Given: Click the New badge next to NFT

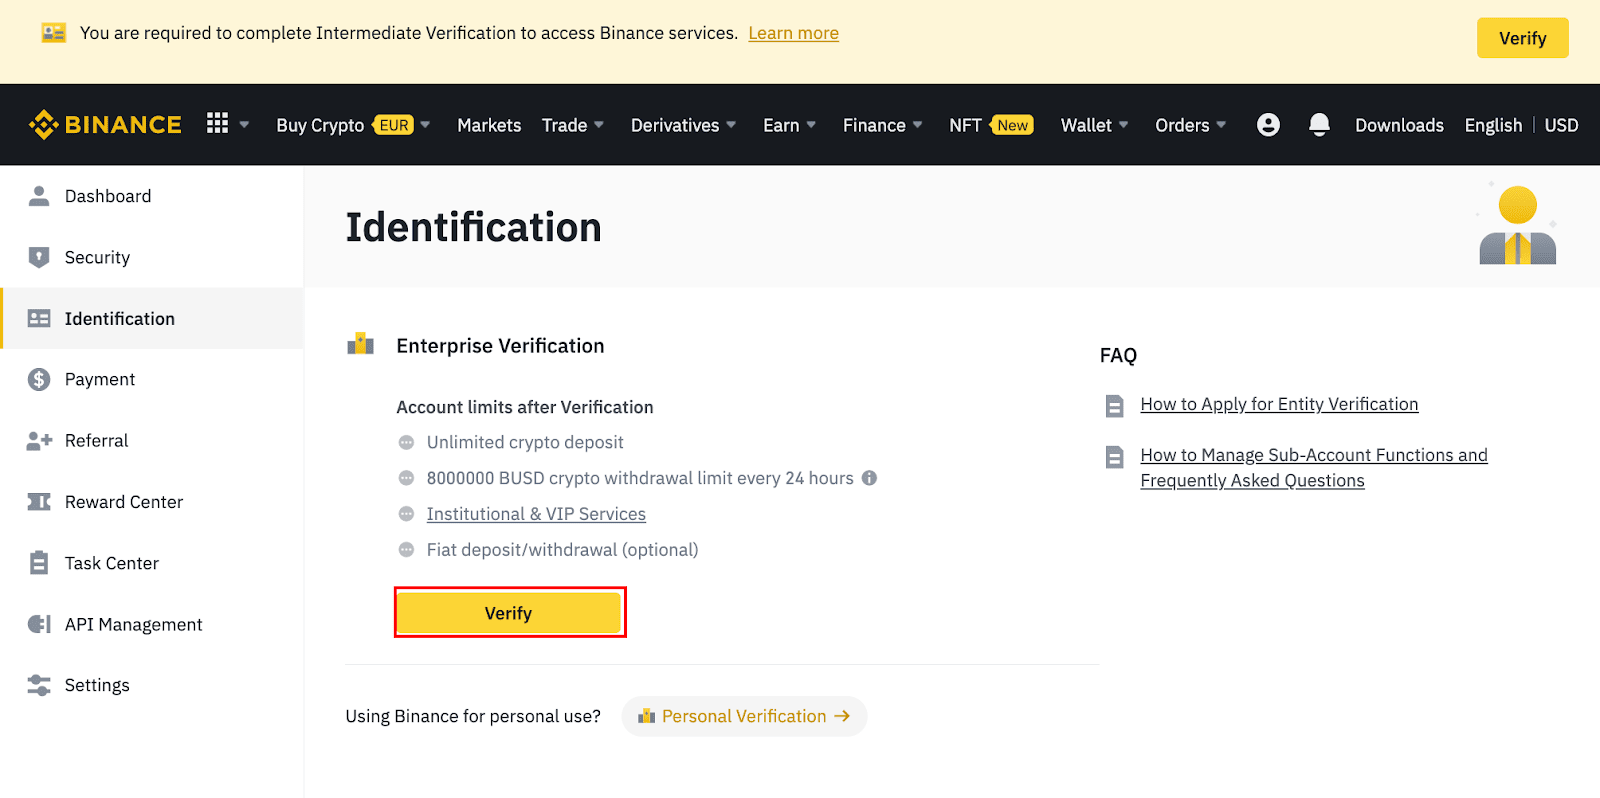Looking at the screenshot, I should [x=1011, y=125].
